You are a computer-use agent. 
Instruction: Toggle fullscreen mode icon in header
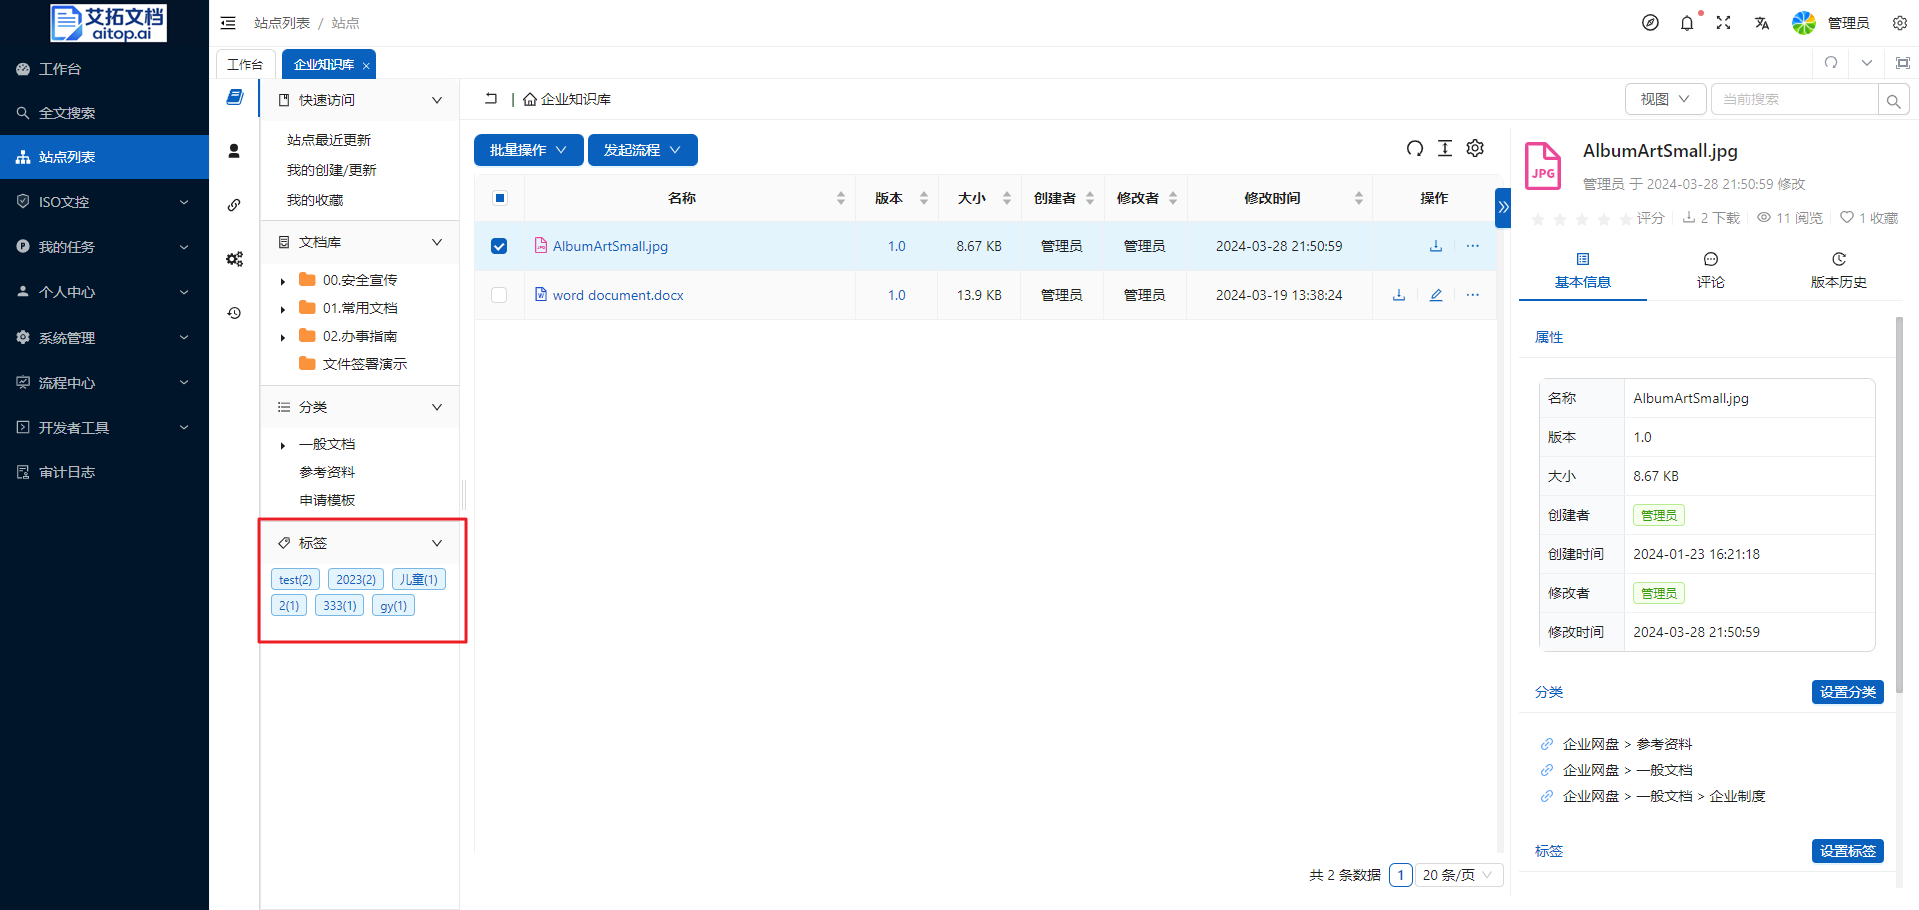pyautogui.click(x=1723, y=23)
